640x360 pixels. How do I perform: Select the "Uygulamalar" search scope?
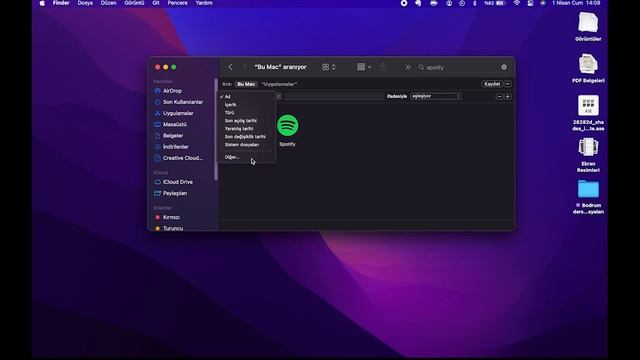(x=279, y=84)
